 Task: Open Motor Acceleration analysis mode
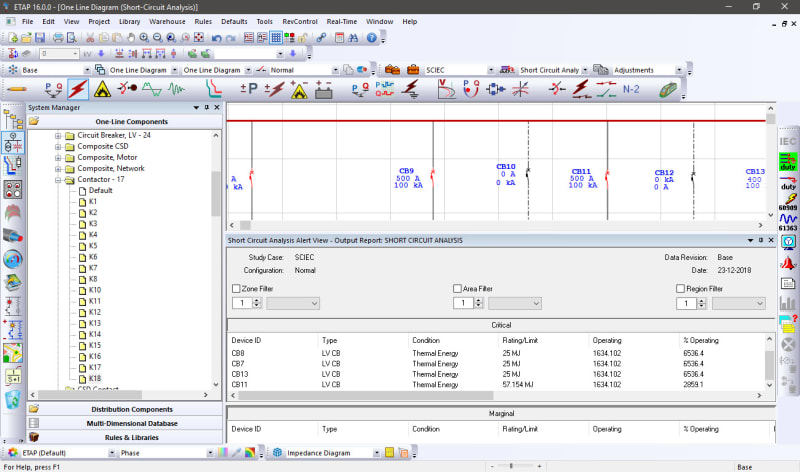point(127,89)
